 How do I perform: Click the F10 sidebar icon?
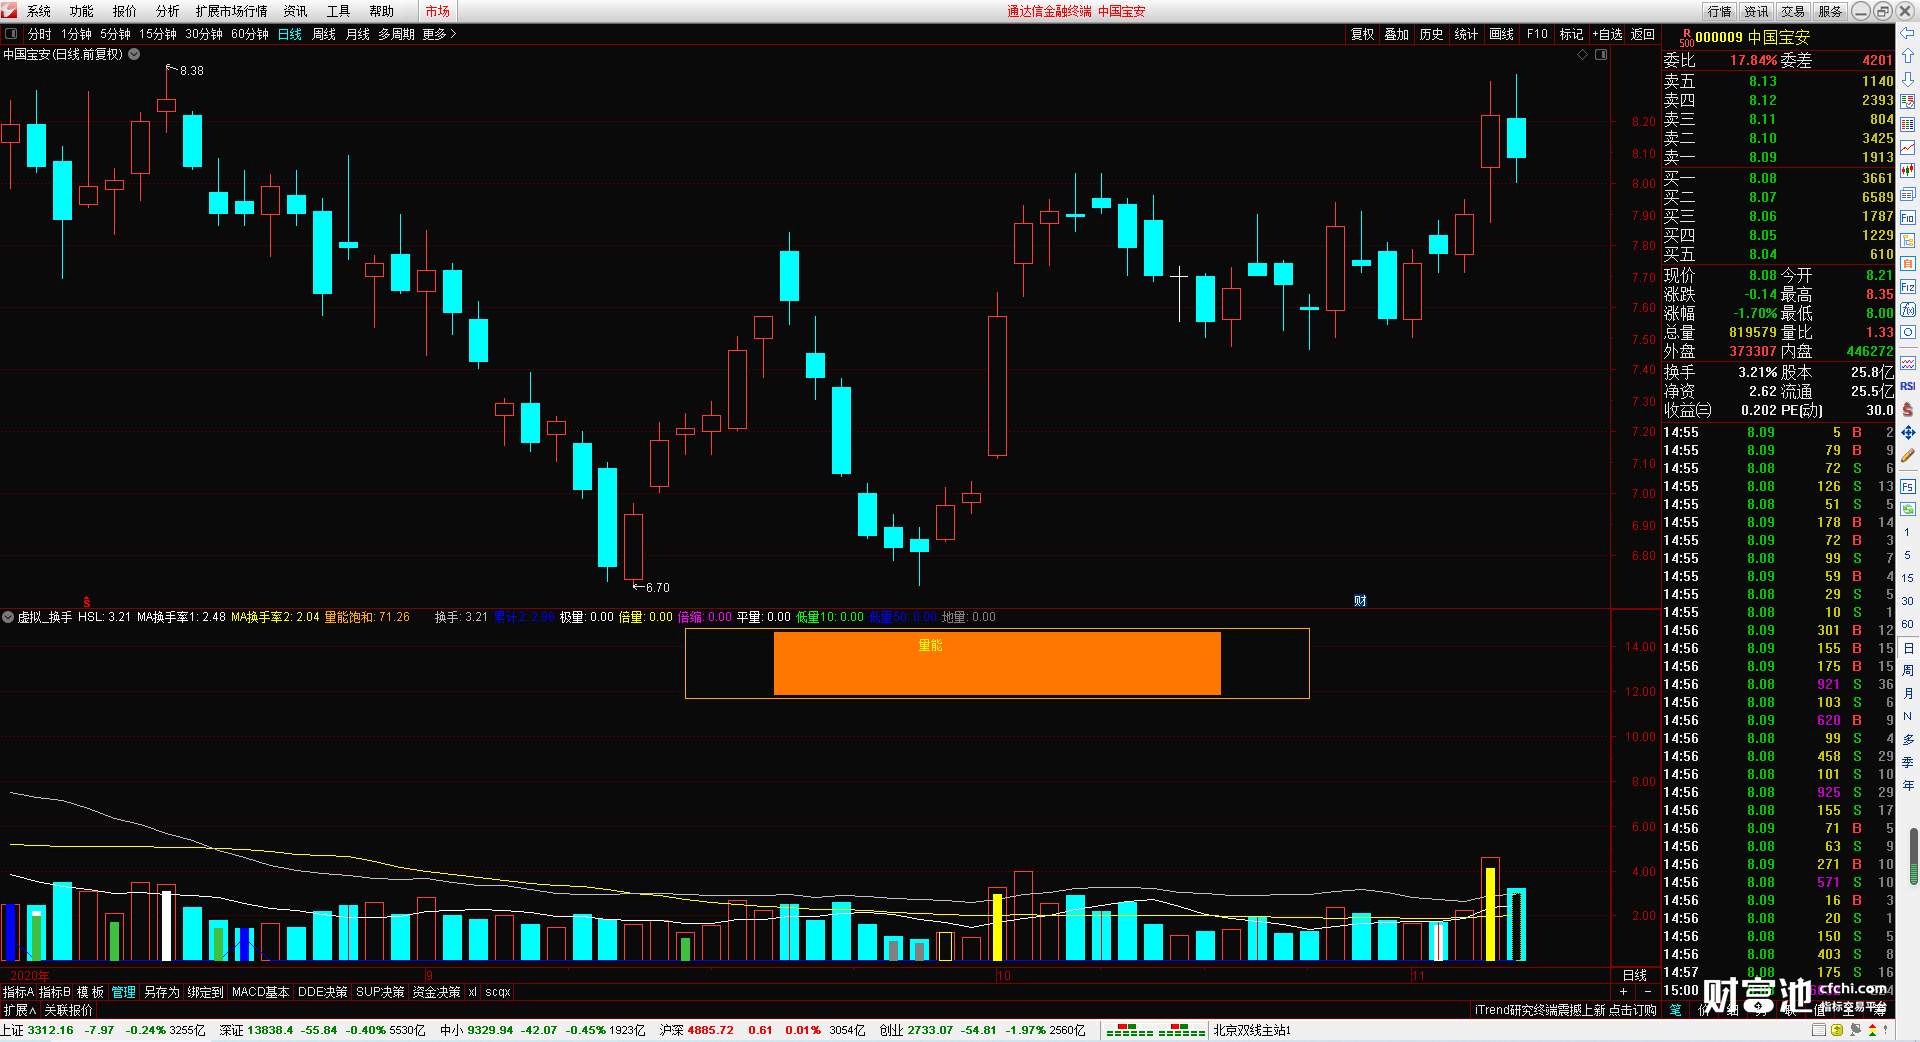point(1908,217)
